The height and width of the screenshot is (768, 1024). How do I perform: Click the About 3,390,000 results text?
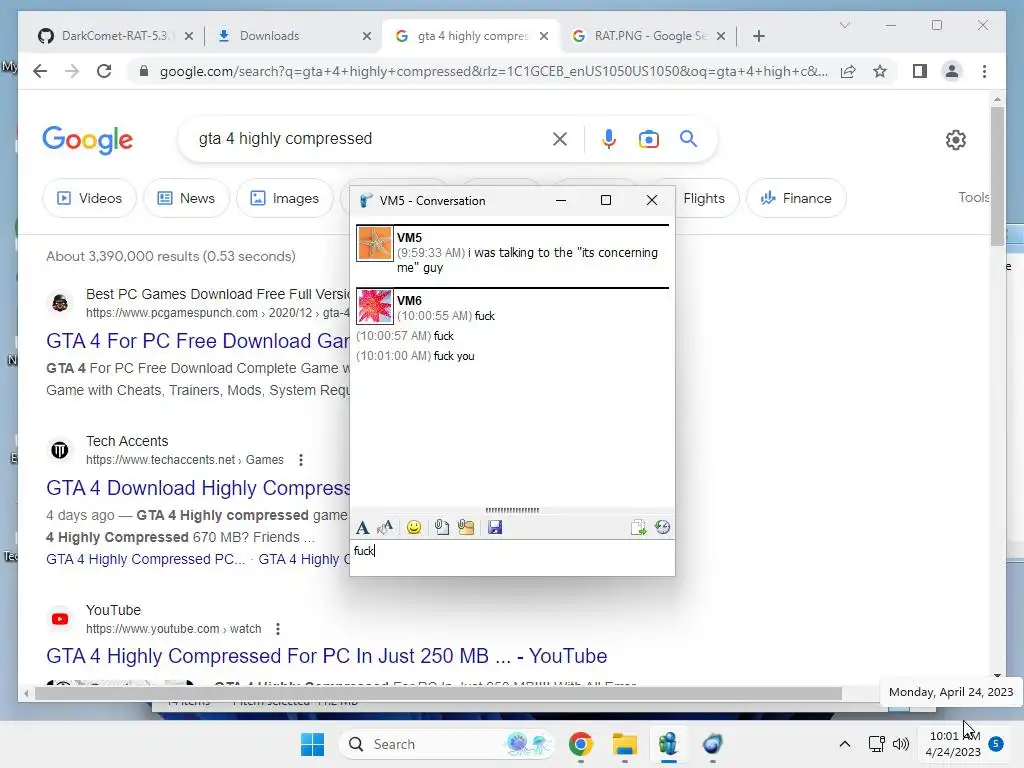(x=170, y=256)
